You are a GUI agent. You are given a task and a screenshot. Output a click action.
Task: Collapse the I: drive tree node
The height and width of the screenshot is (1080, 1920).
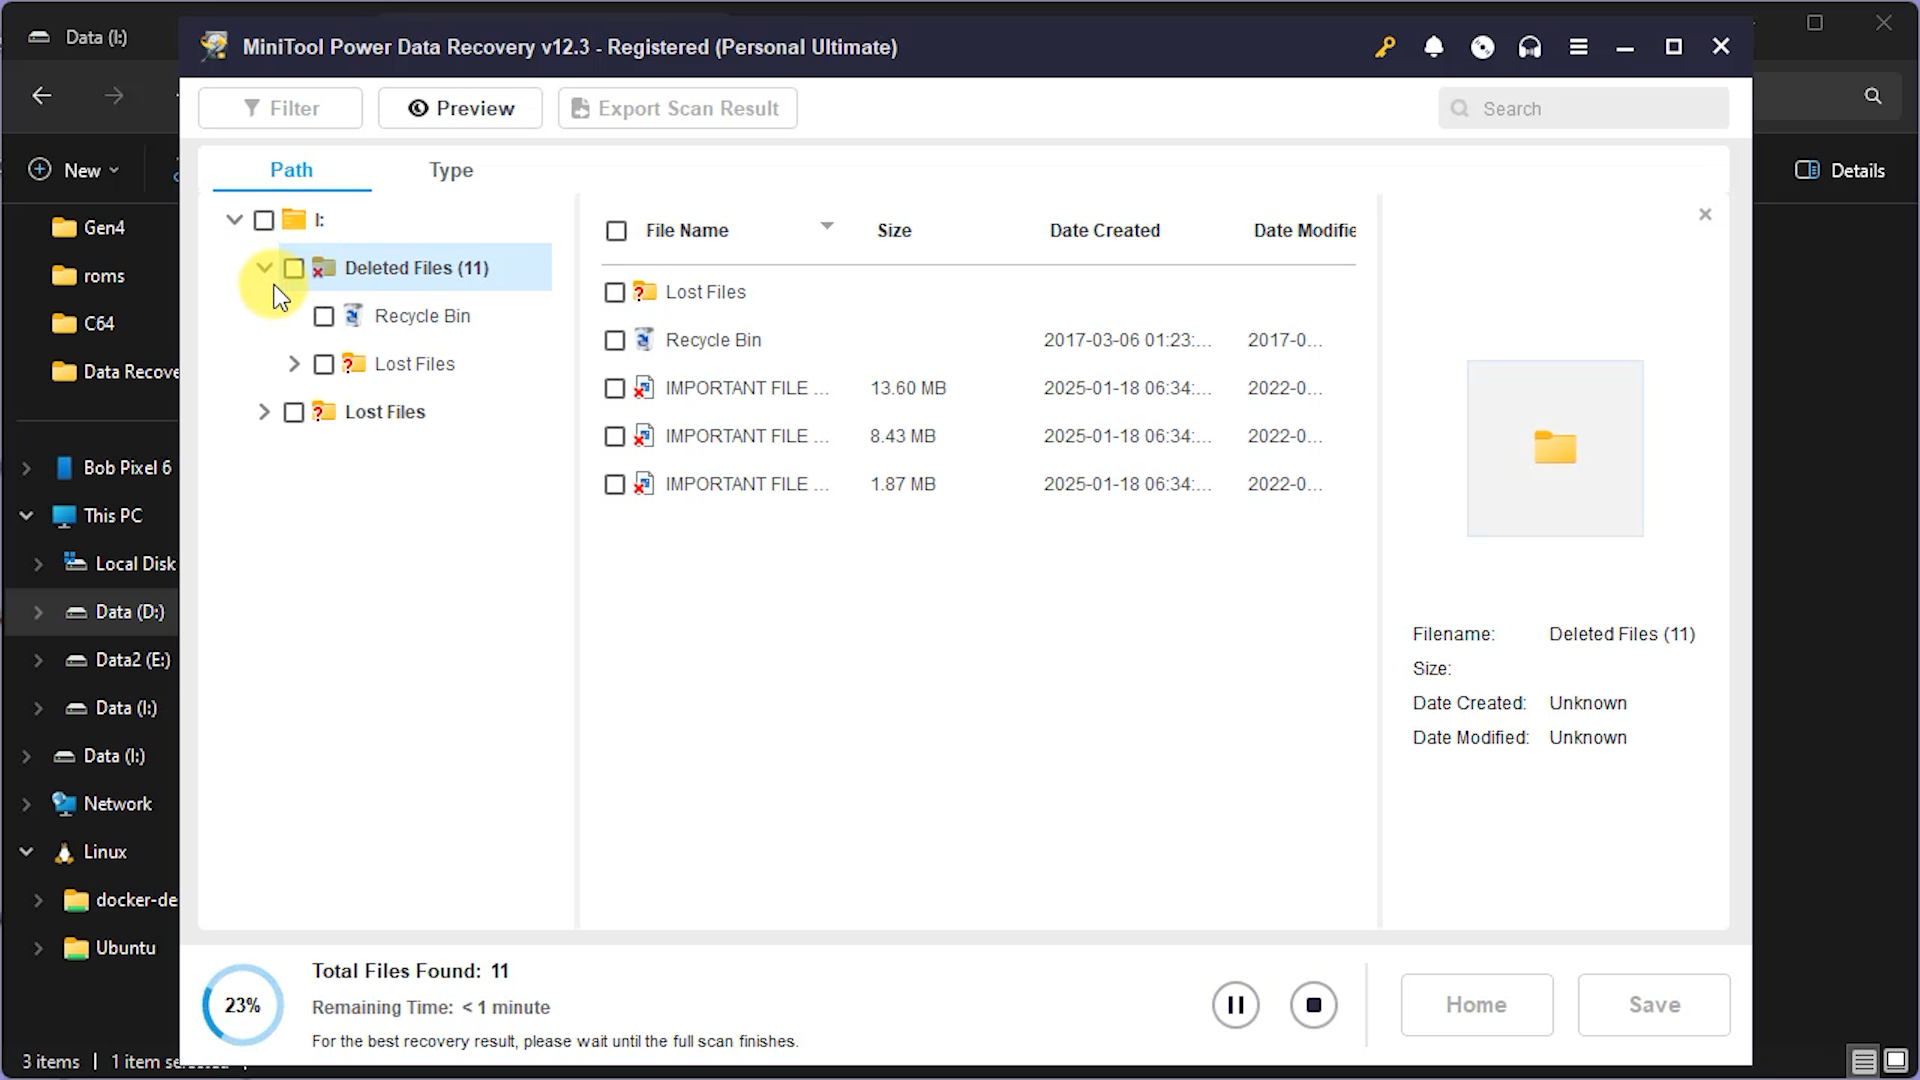click(x=235, y=220)
